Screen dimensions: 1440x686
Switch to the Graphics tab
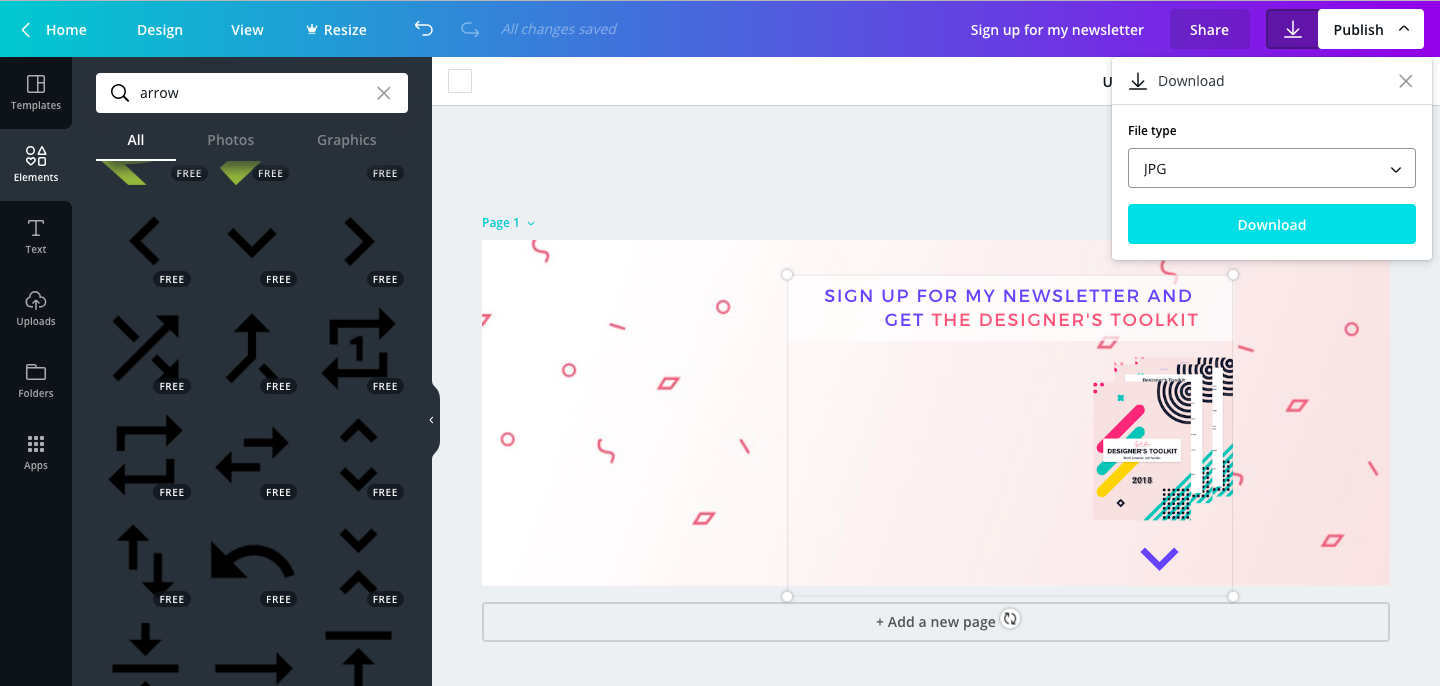347,140
